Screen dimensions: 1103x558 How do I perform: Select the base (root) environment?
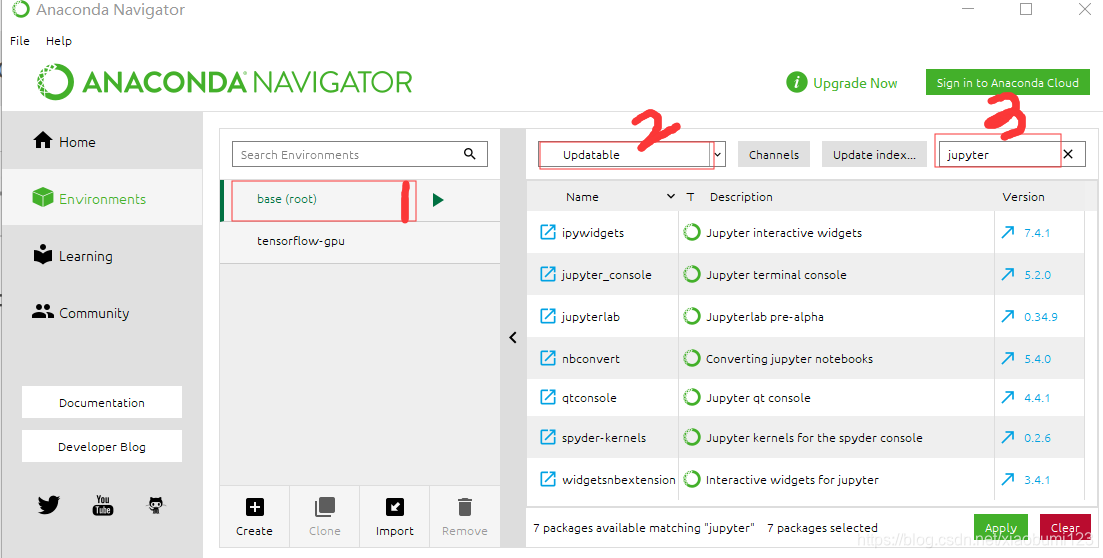tap(359, 200)
